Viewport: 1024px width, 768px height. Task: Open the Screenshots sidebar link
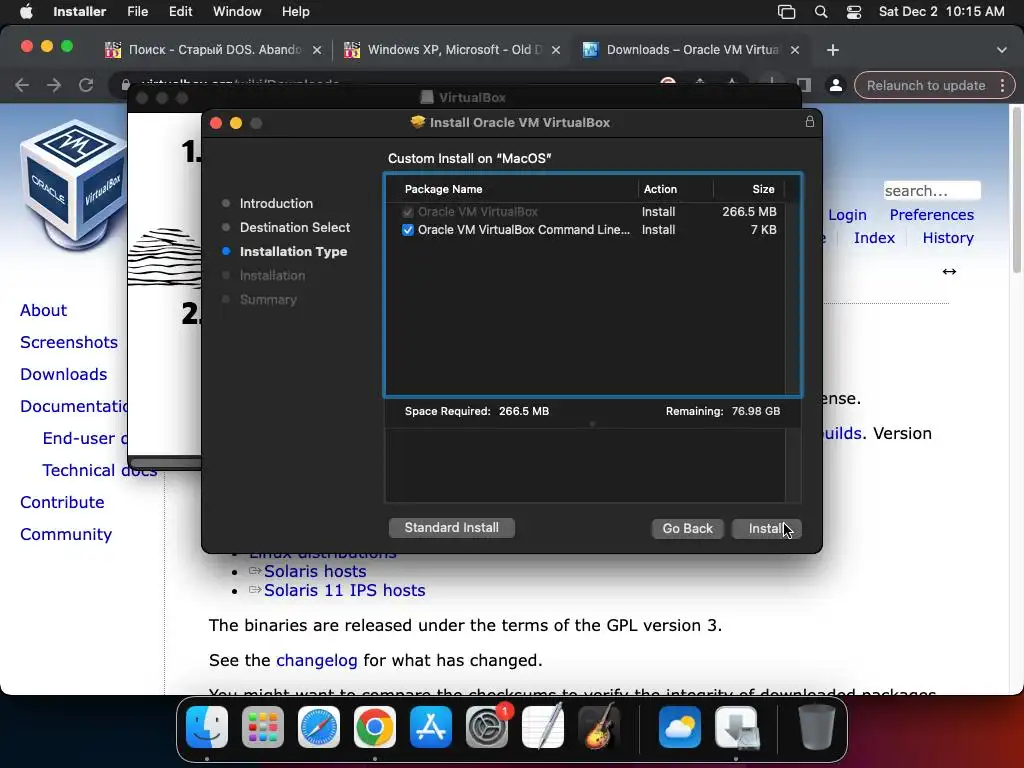click(x=69, y=342)
